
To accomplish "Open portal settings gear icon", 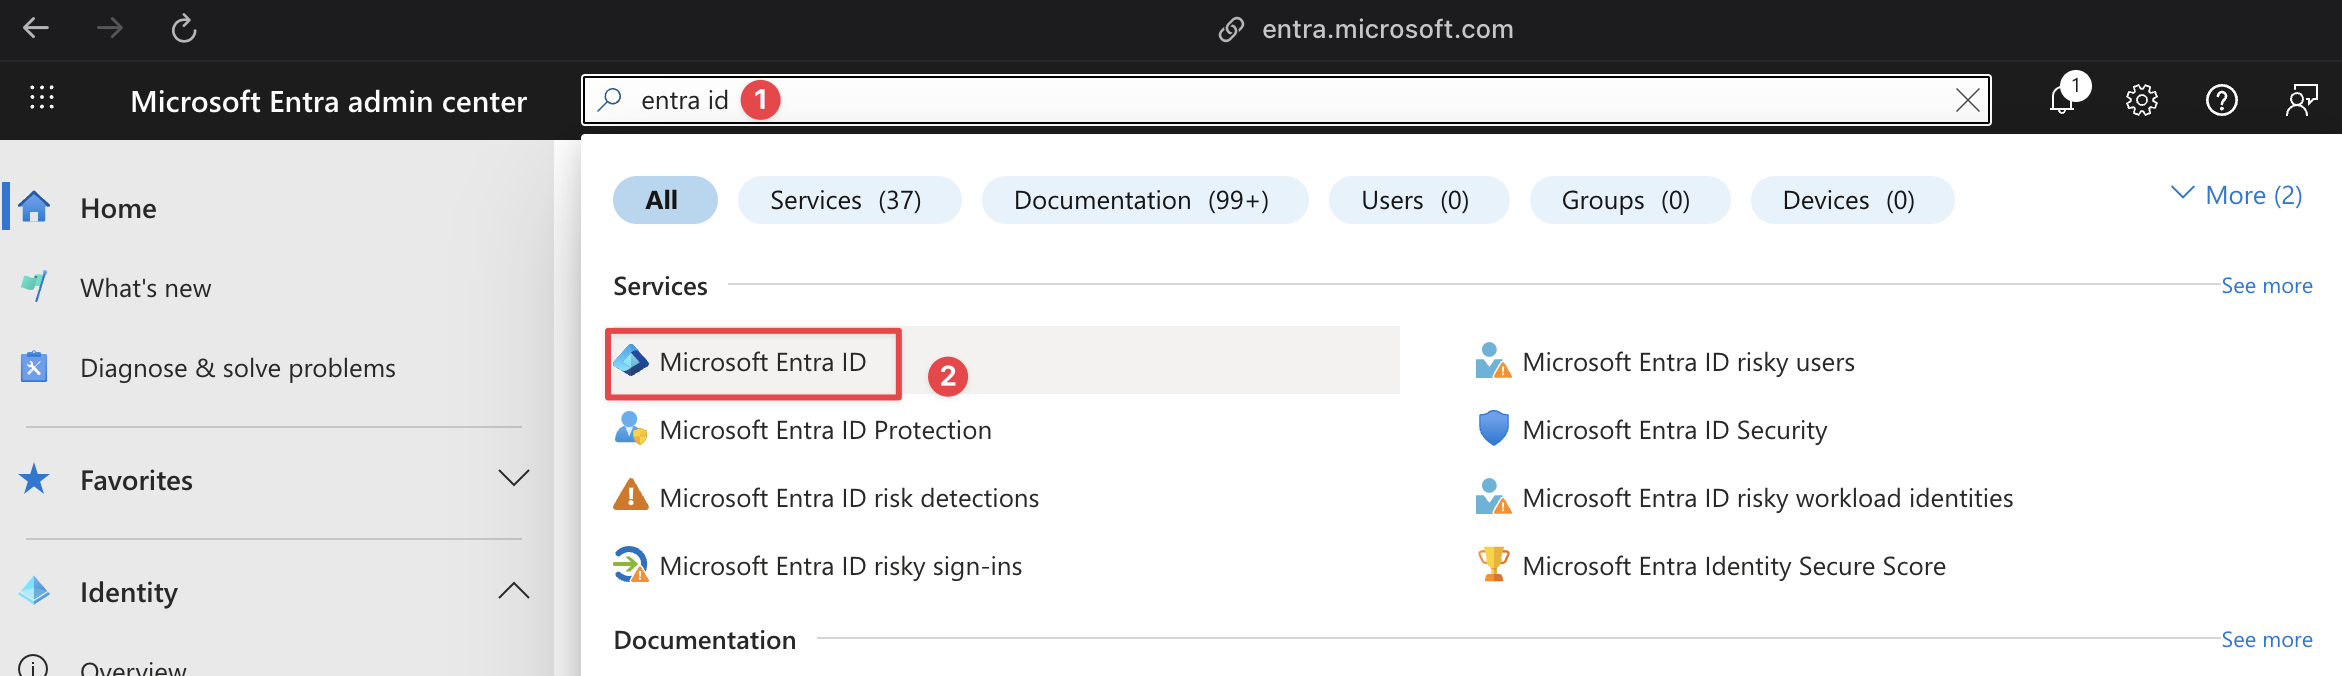I will tap(2141, 100).
